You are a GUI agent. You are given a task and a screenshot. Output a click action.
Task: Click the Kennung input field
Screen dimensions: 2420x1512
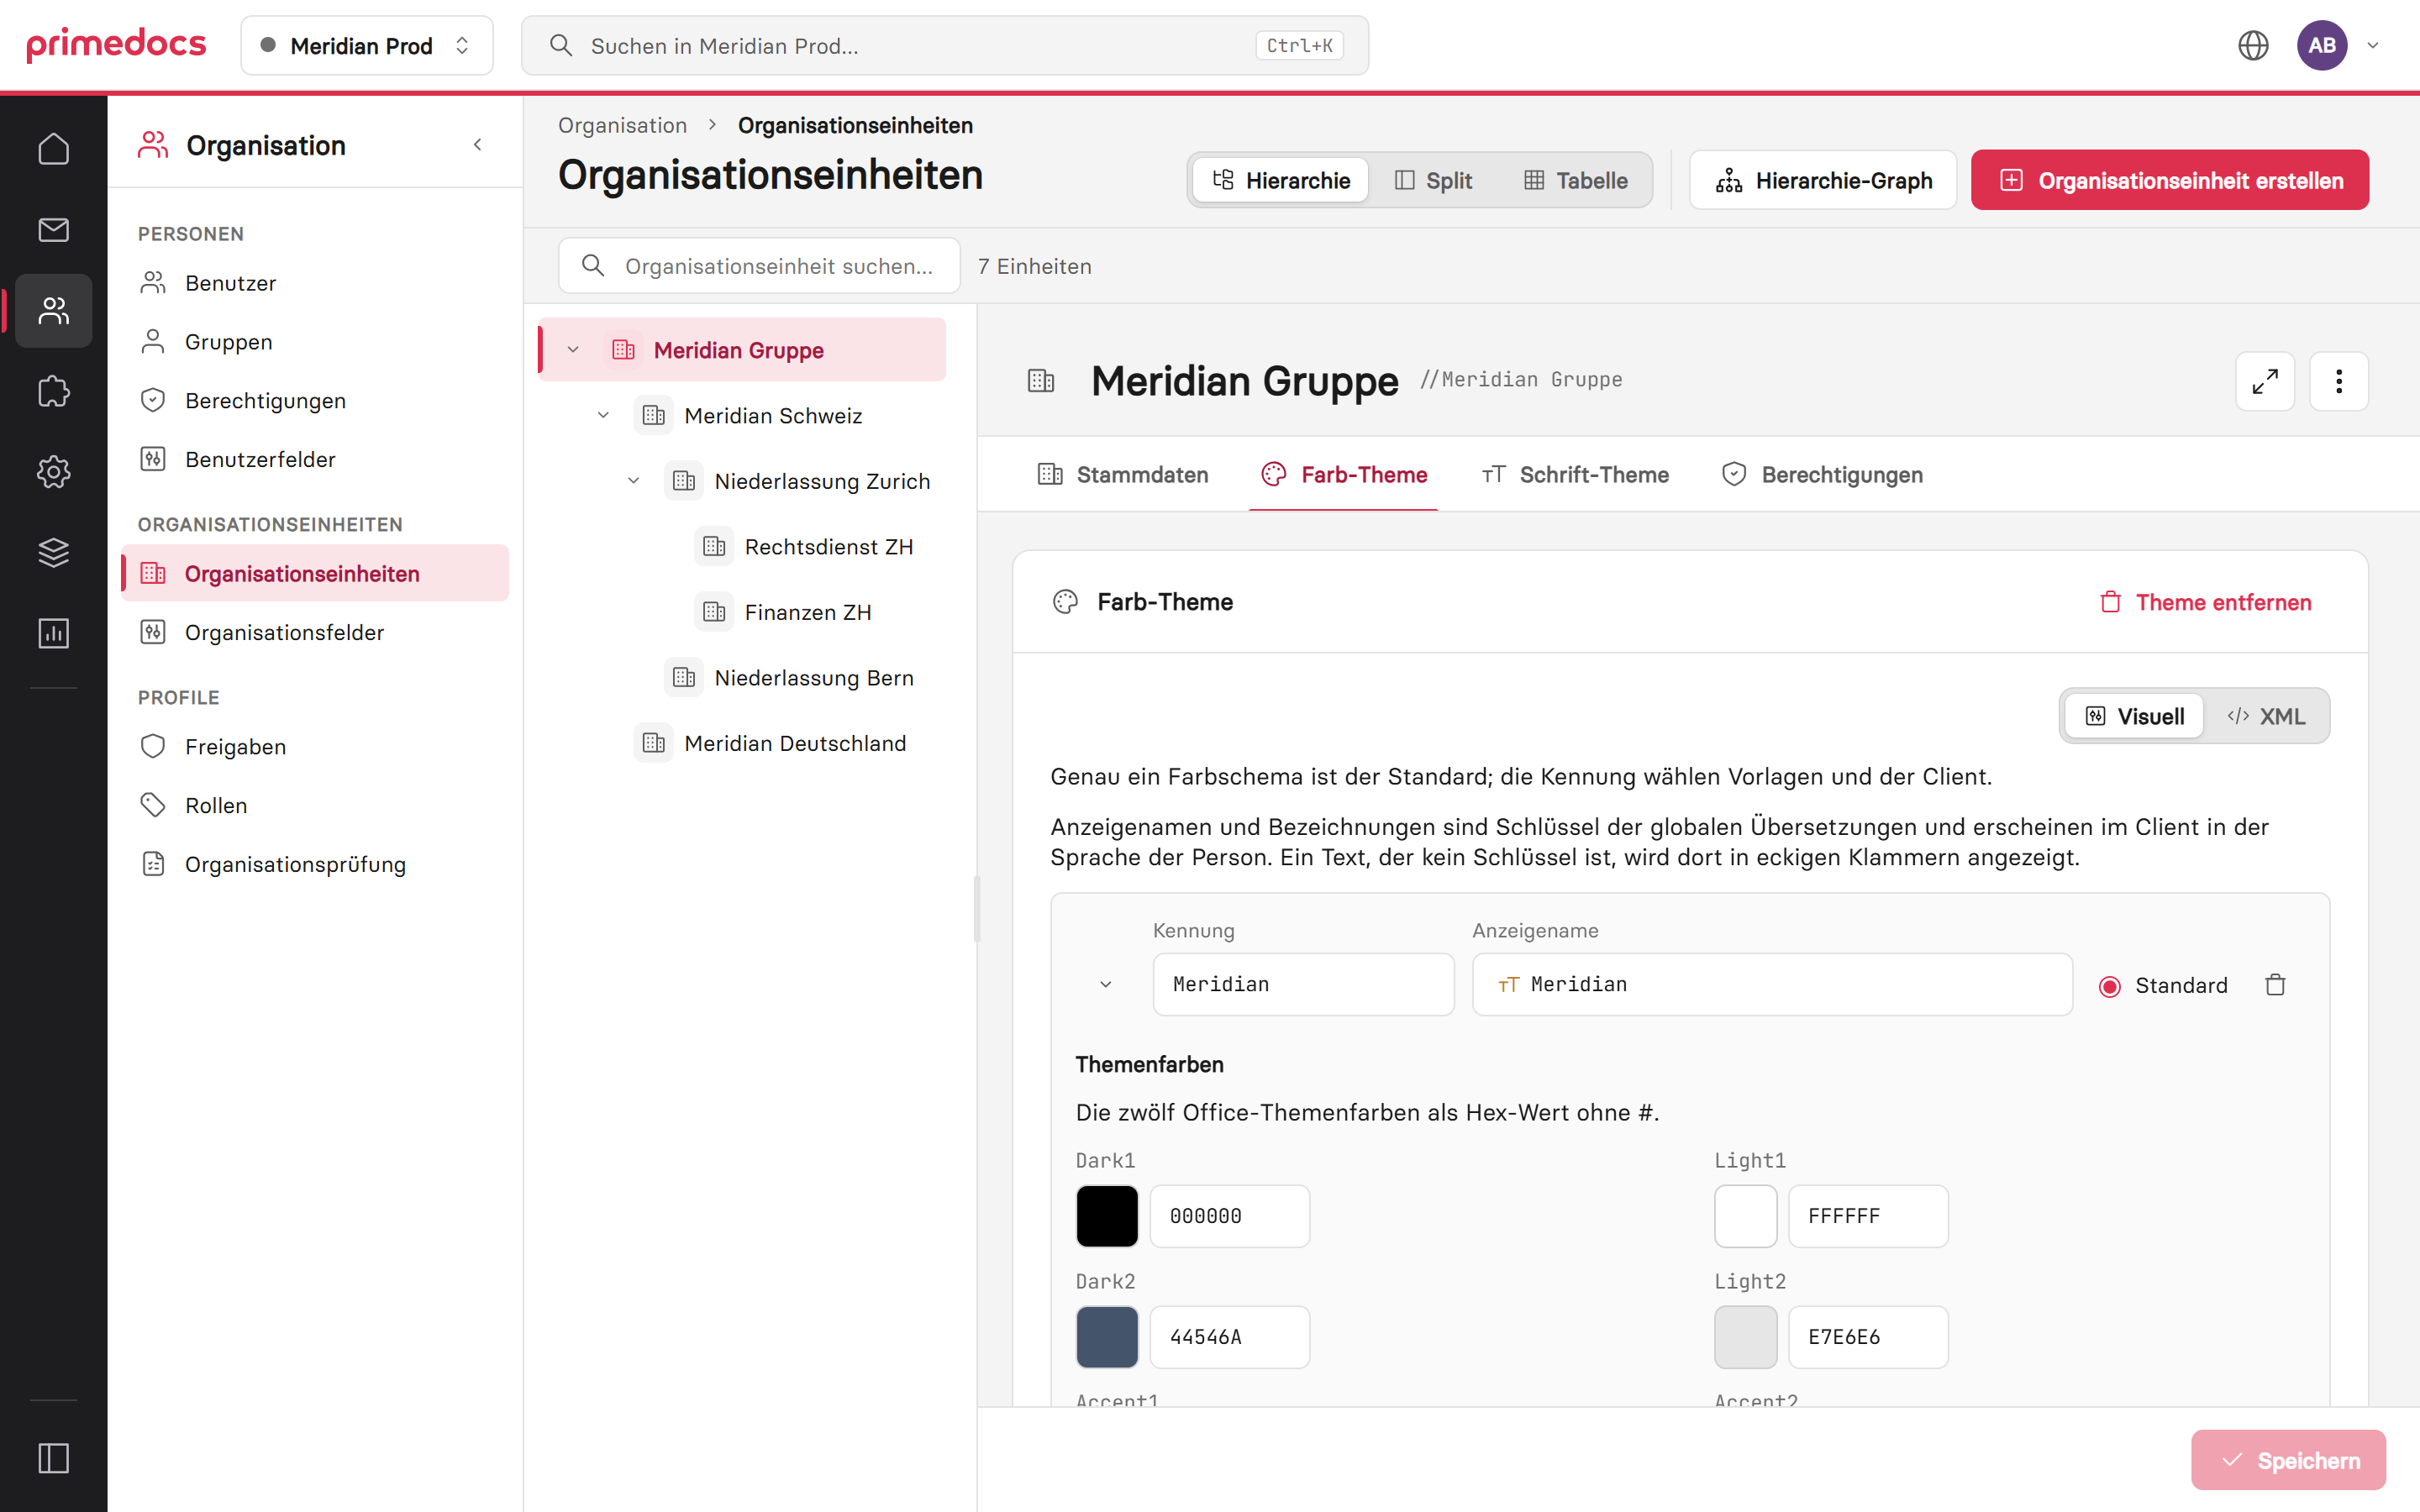pos(1303,984)
